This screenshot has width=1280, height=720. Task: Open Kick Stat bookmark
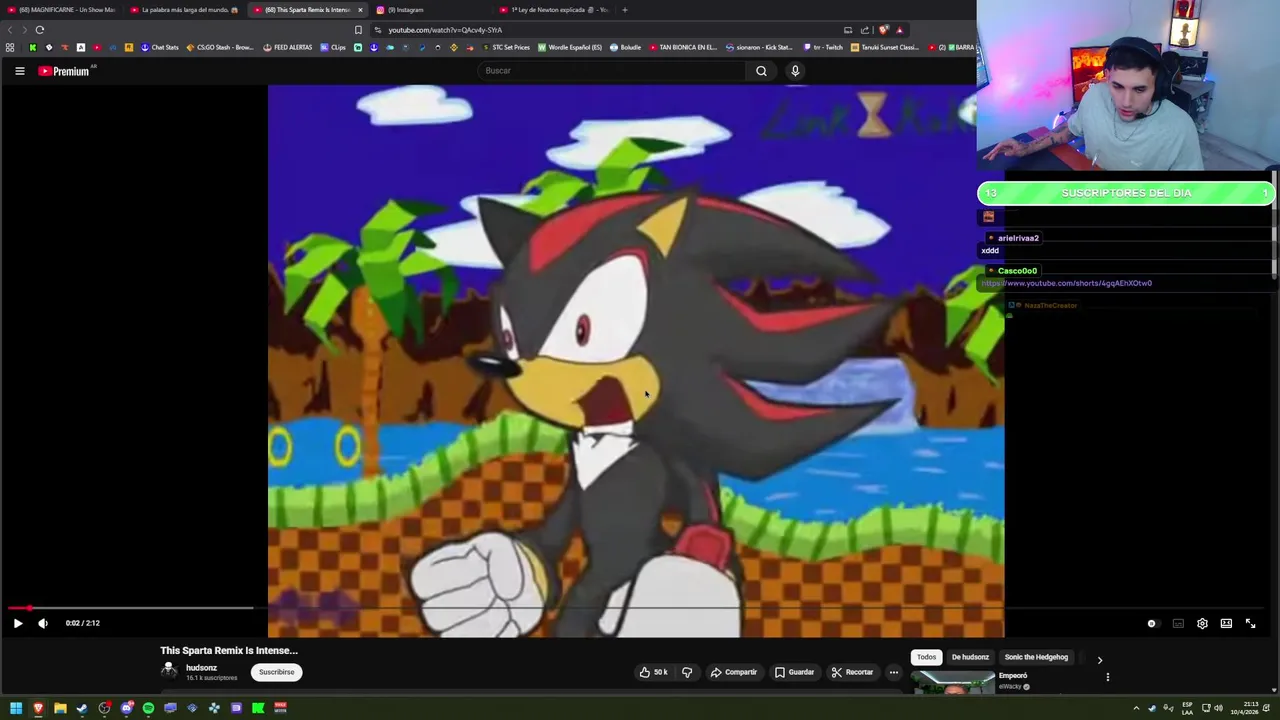pyautogui.click(x=759, y=47)
